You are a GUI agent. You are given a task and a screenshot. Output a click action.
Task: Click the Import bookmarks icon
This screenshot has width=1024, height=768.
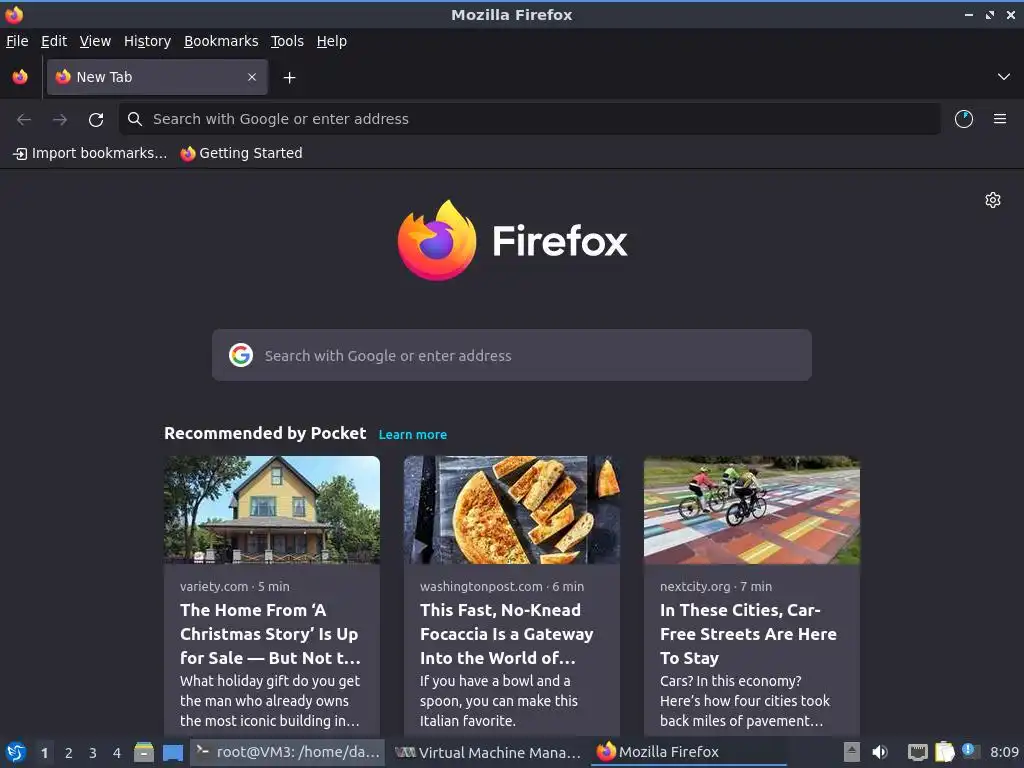20,153
